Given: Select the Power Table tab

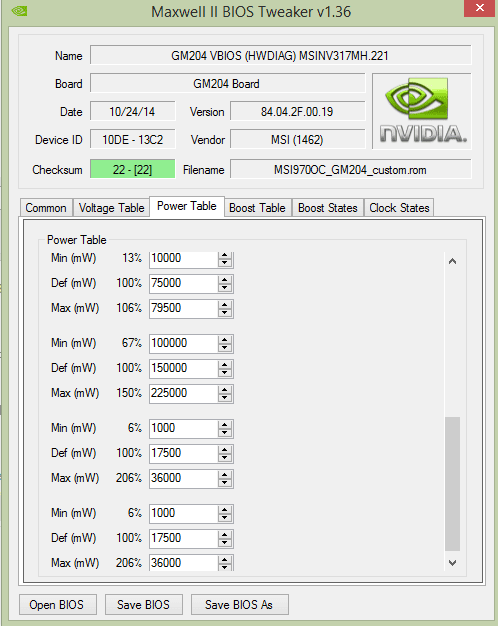Looking at the screenshot, I should [187, 206].
